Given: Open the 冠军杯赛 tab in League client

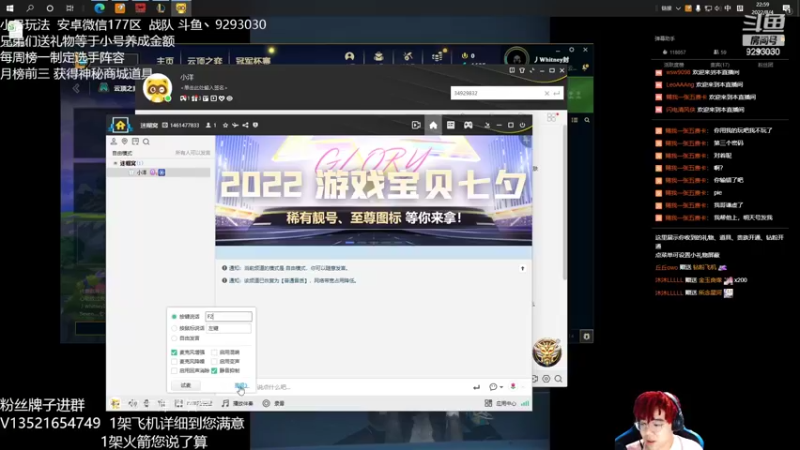Looking at the screenshot, I should pyautogui.click(x=253, y=61).
